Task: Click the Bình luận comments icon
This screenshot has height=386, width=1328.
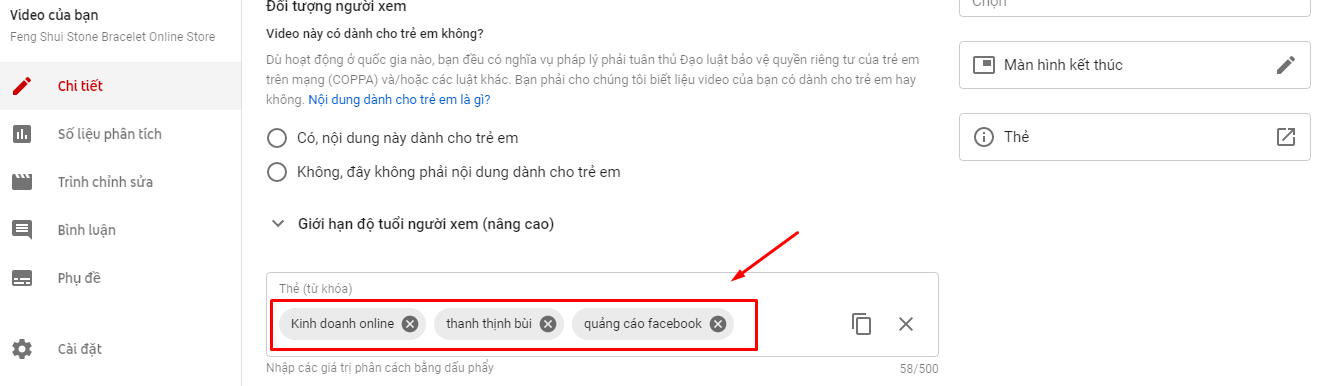Action: [22, 230]
